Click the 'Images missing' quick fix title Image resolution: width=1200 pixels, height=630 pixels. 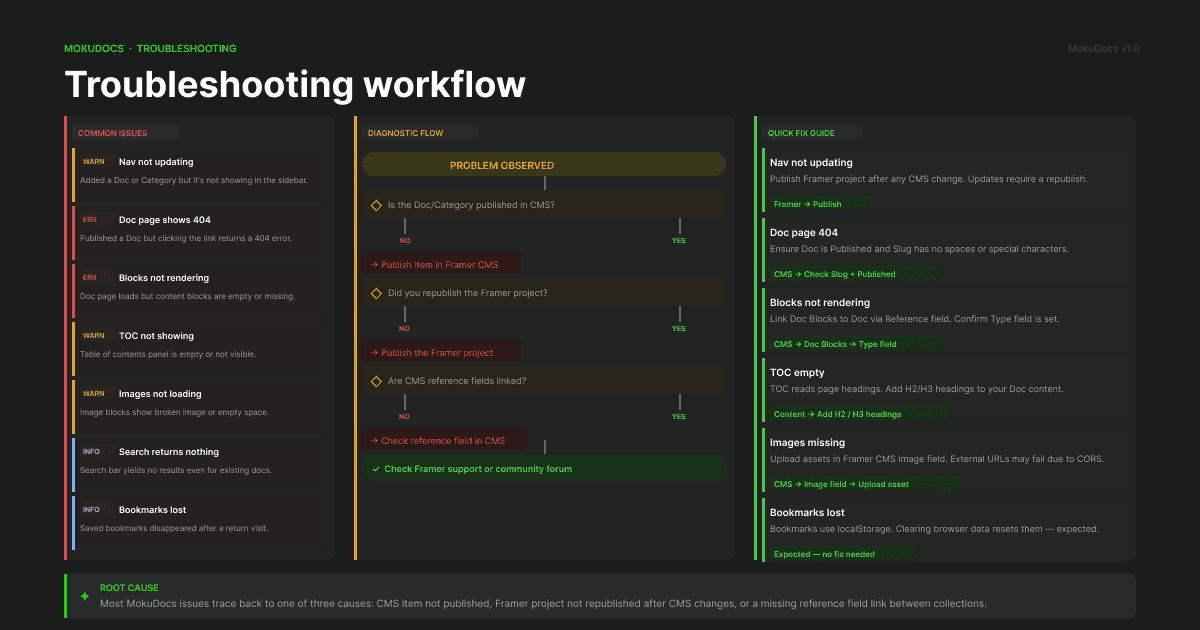coord(807,442)
